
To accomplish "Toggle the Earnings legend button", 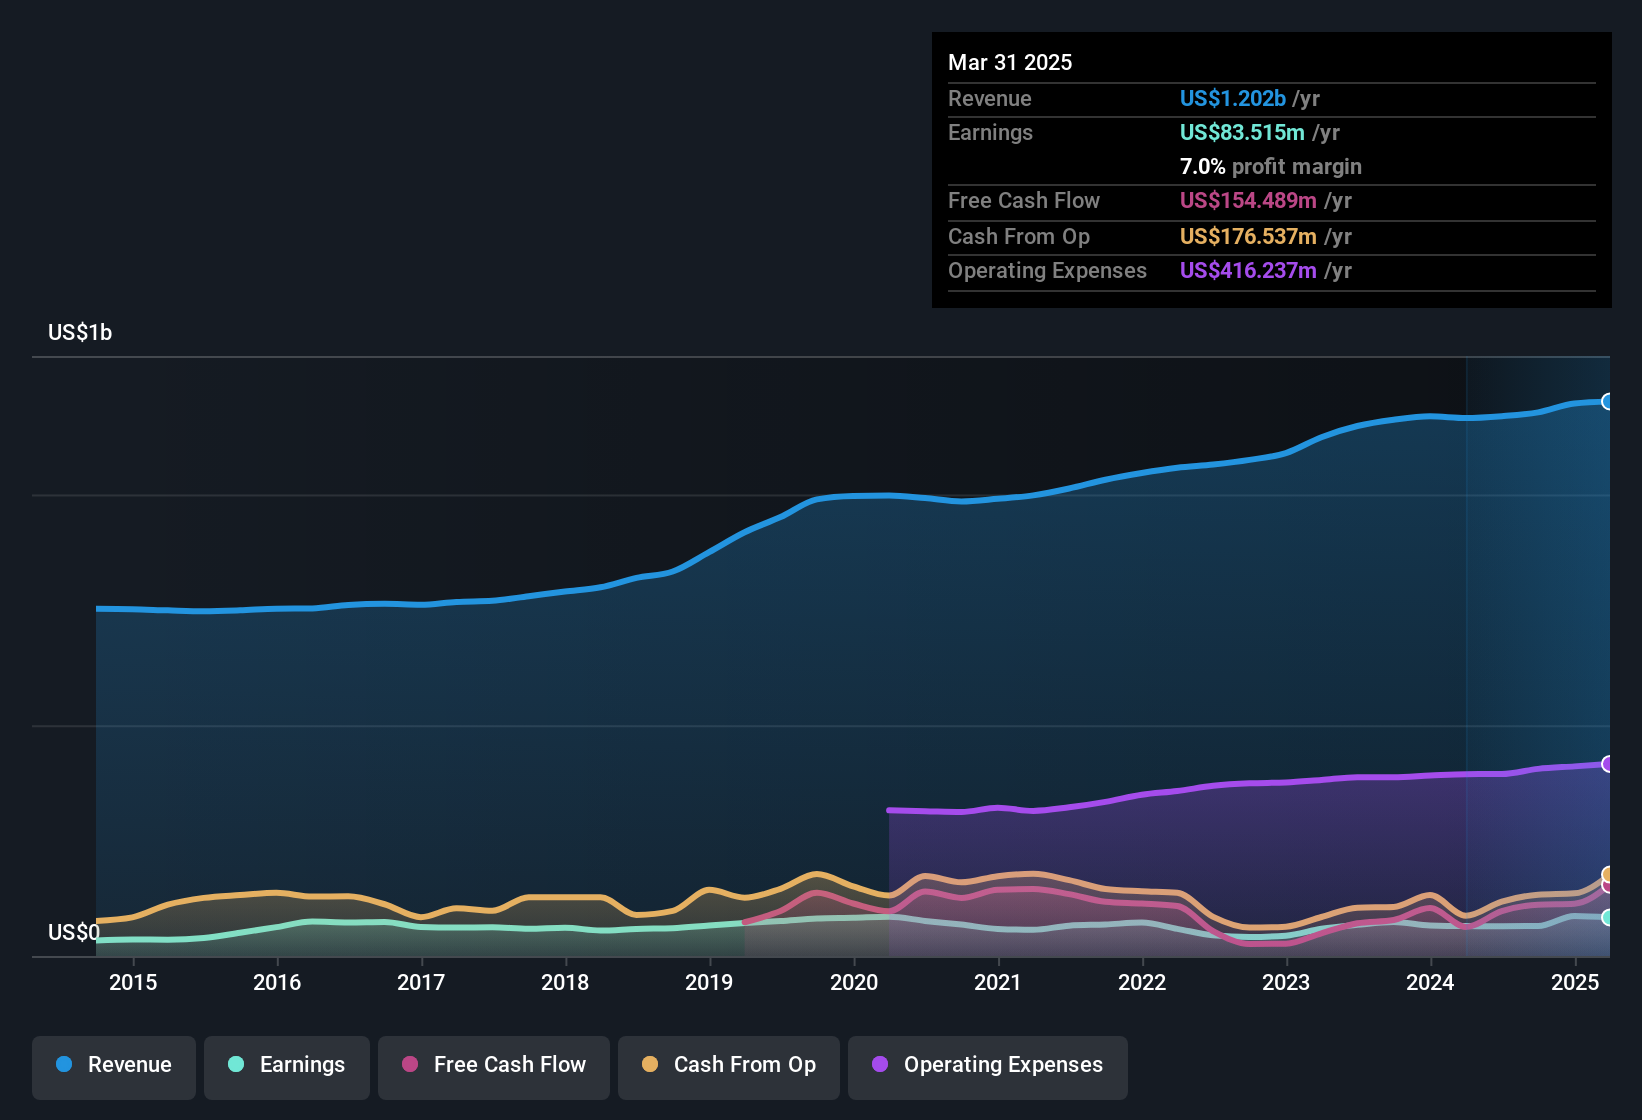I will click(x=287, y=1067).
